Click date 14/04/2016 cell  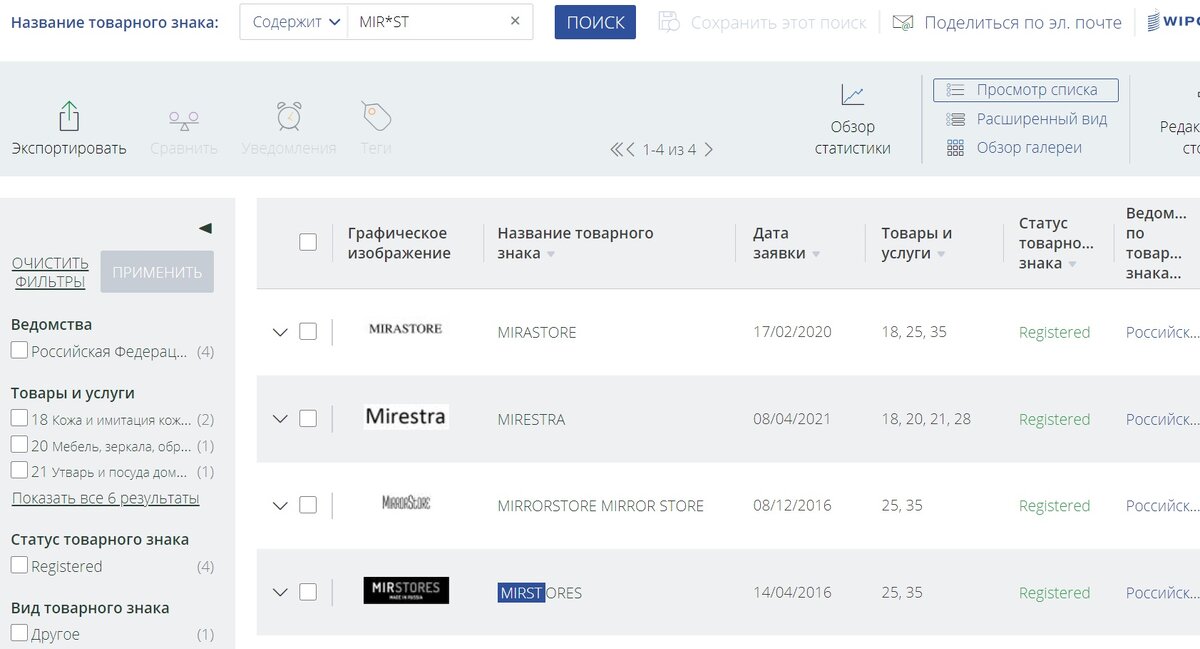click(x=792, y=593)
